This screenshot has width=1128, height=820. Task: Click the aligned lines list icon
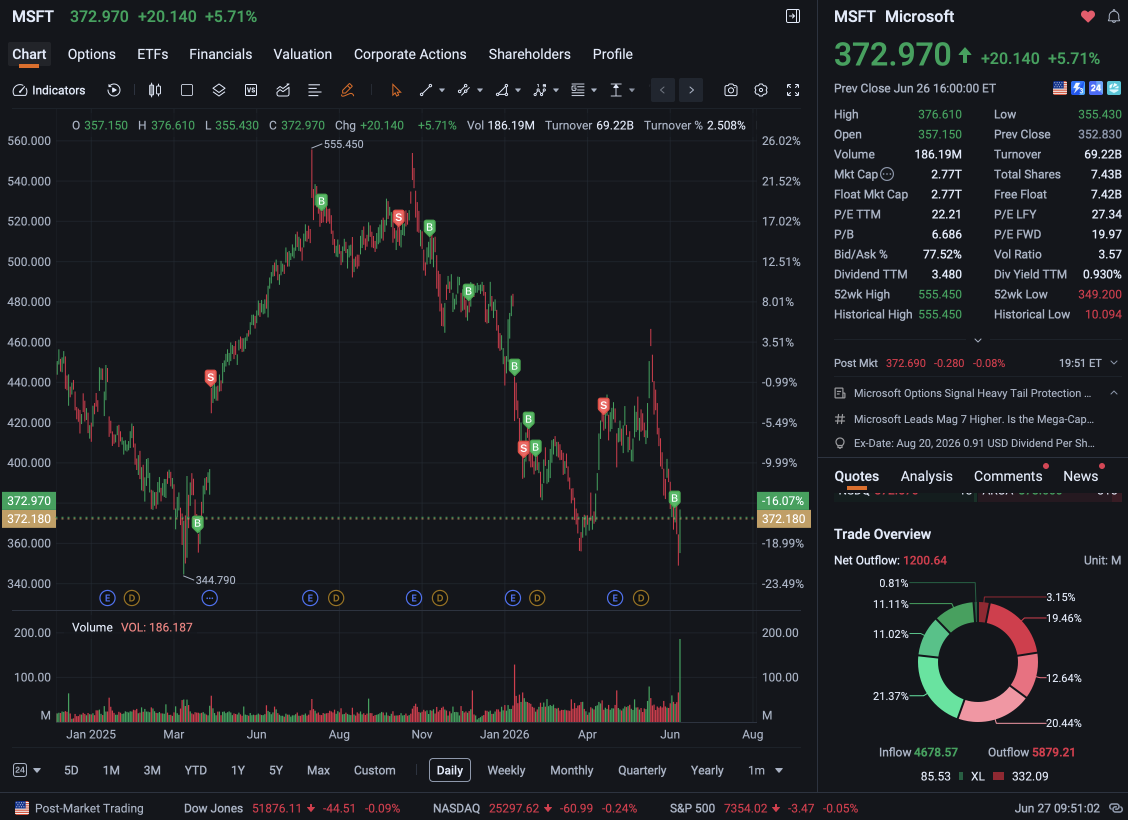314,90
